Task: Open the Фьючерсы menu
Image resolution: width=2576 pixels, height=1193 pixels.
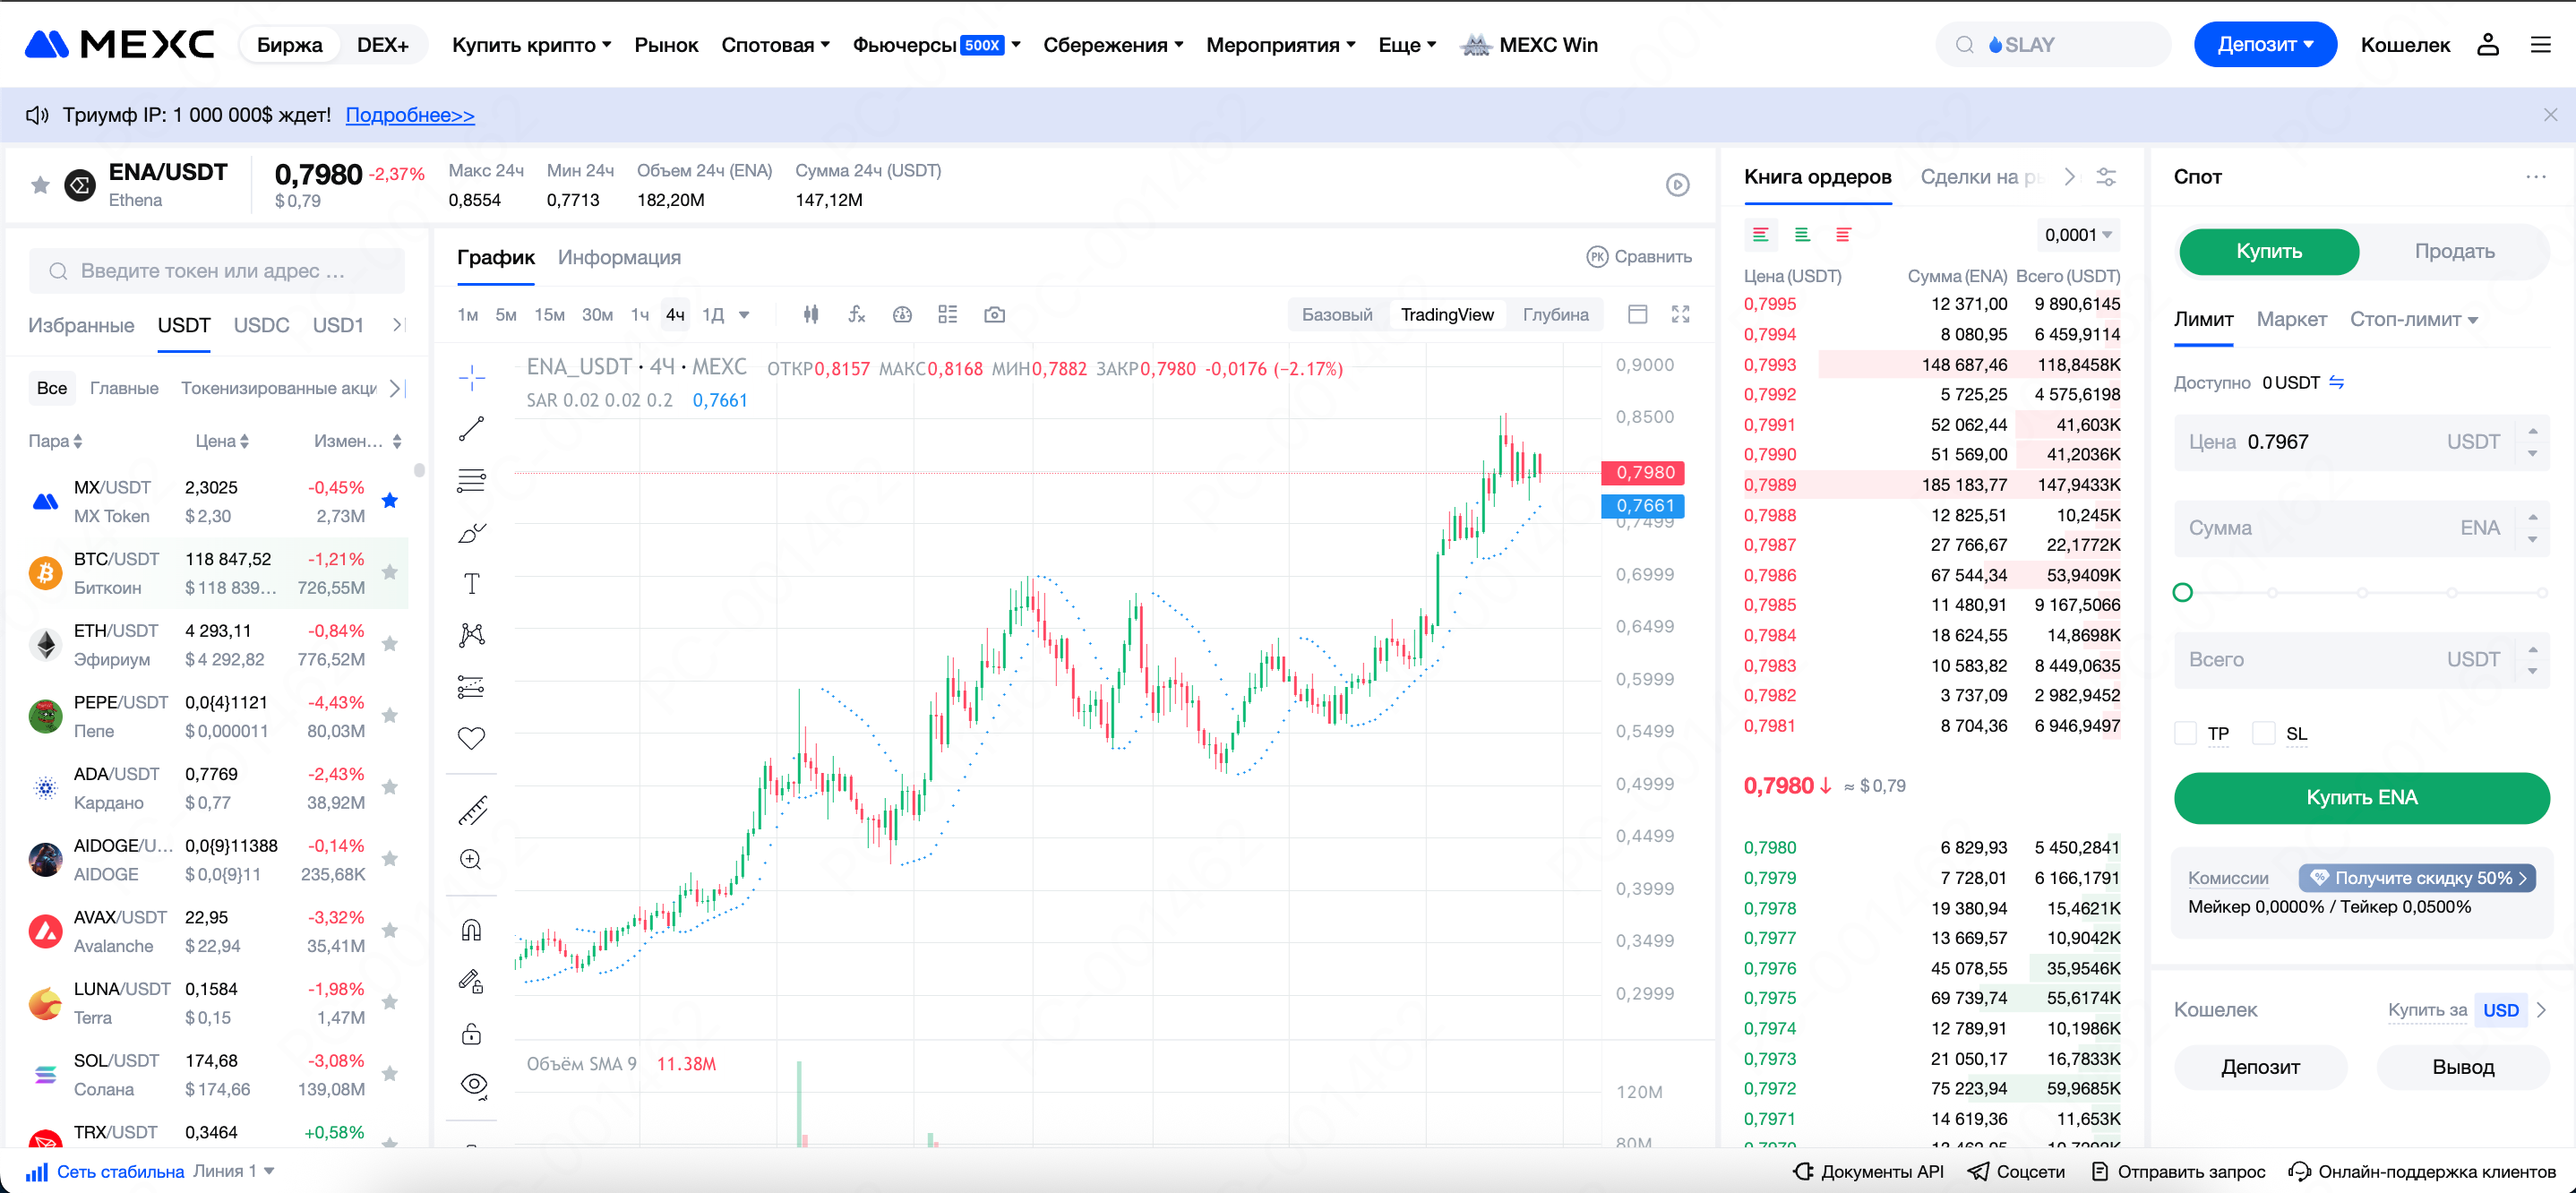Action: [x=936, y=45]
